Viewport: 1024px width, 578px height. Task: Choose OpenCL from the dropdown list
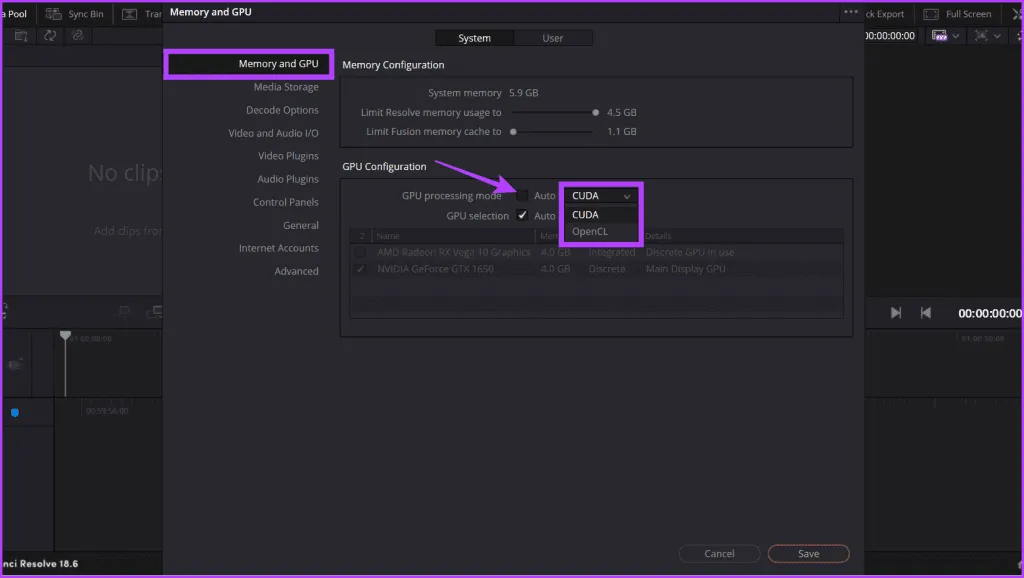click(x=589, y=232)
